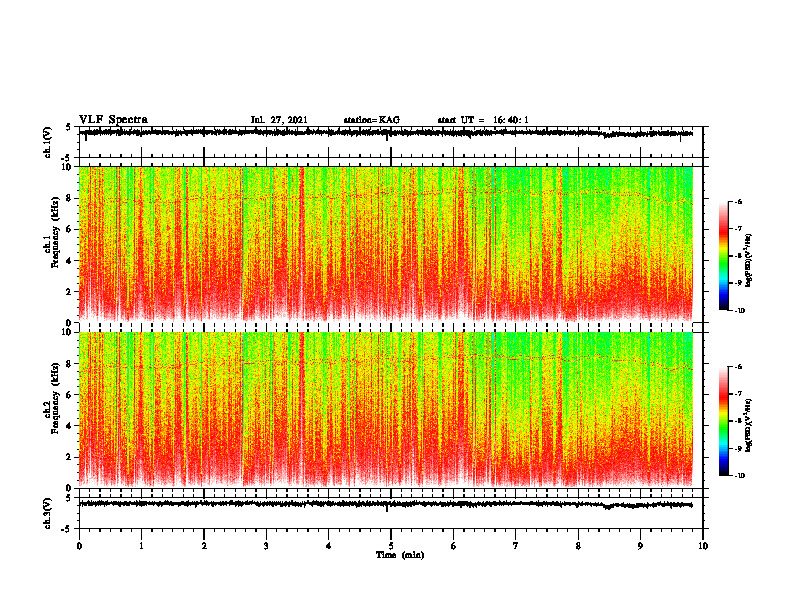Click the ch.2 "Frequency (kHz)" axis label
The width and height of the screenshot is (792, 612).
click(55, 398)
